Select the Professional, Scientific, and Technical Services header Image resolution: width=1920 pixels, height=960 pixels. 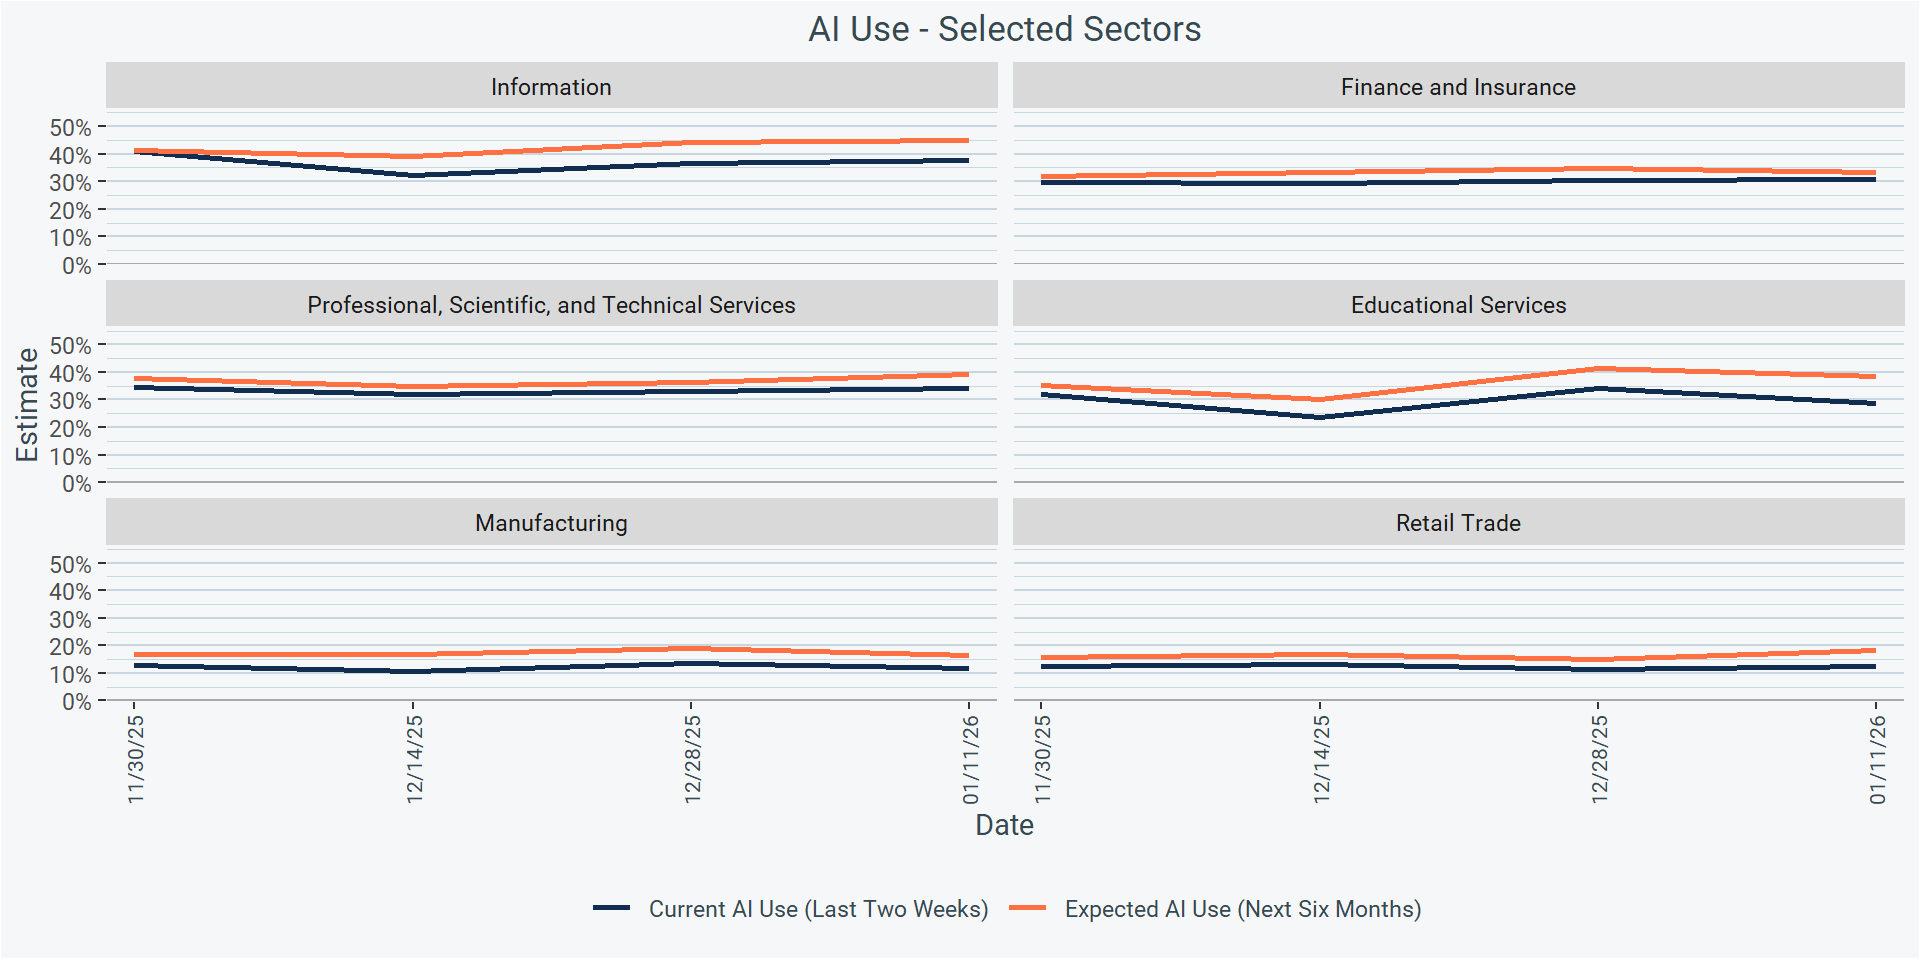tap(551, 305)
